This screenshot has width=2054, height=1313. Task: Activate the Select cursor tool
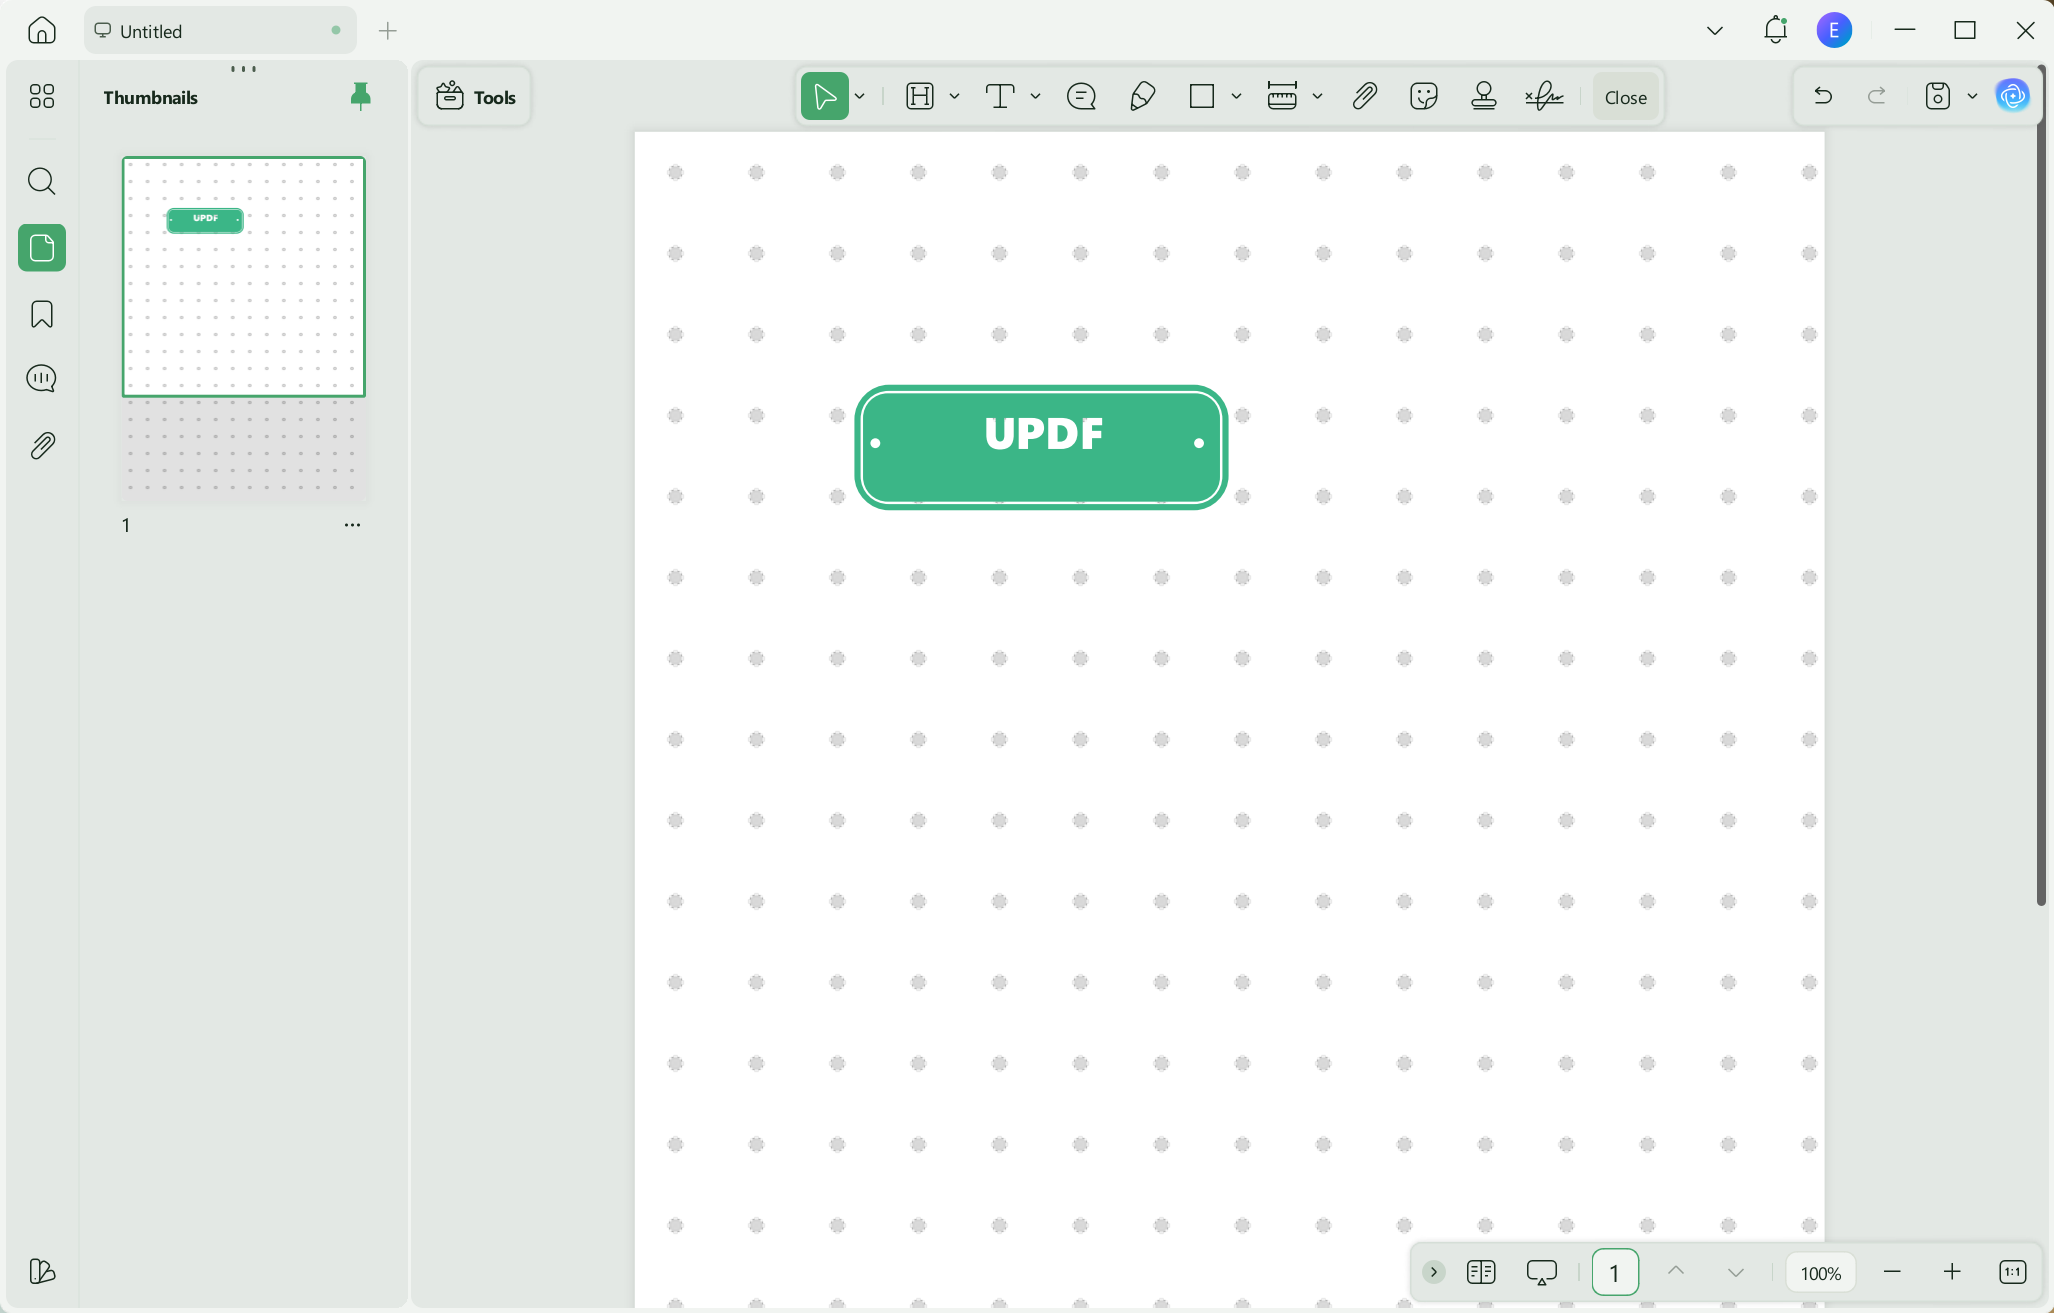tap(825, 96)
